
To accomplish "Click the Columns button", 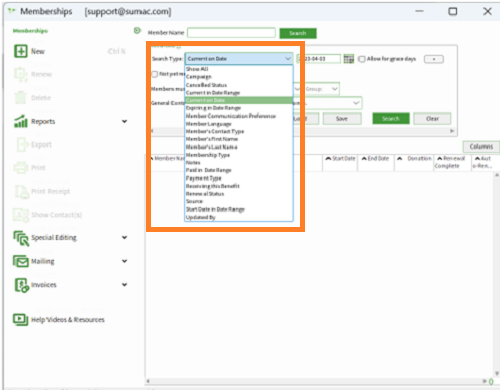I will (x=481, y=147).
